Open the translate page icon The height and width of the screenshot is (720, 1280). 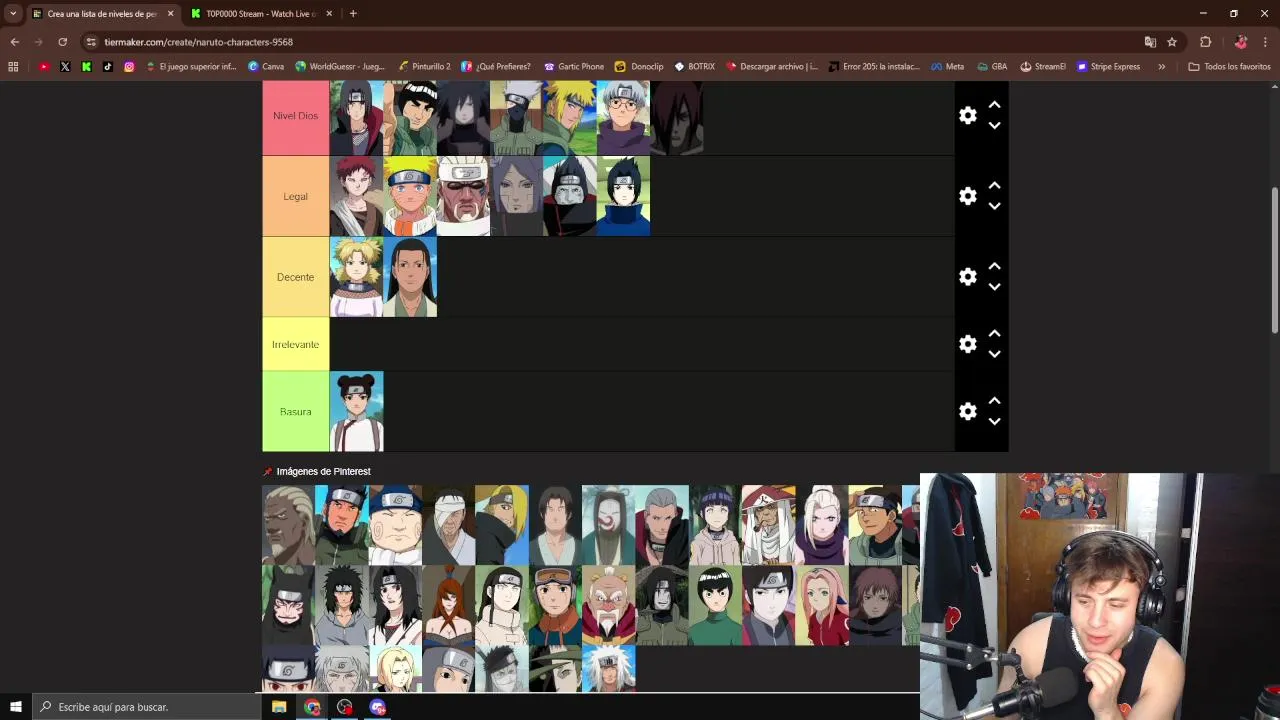1150,42
